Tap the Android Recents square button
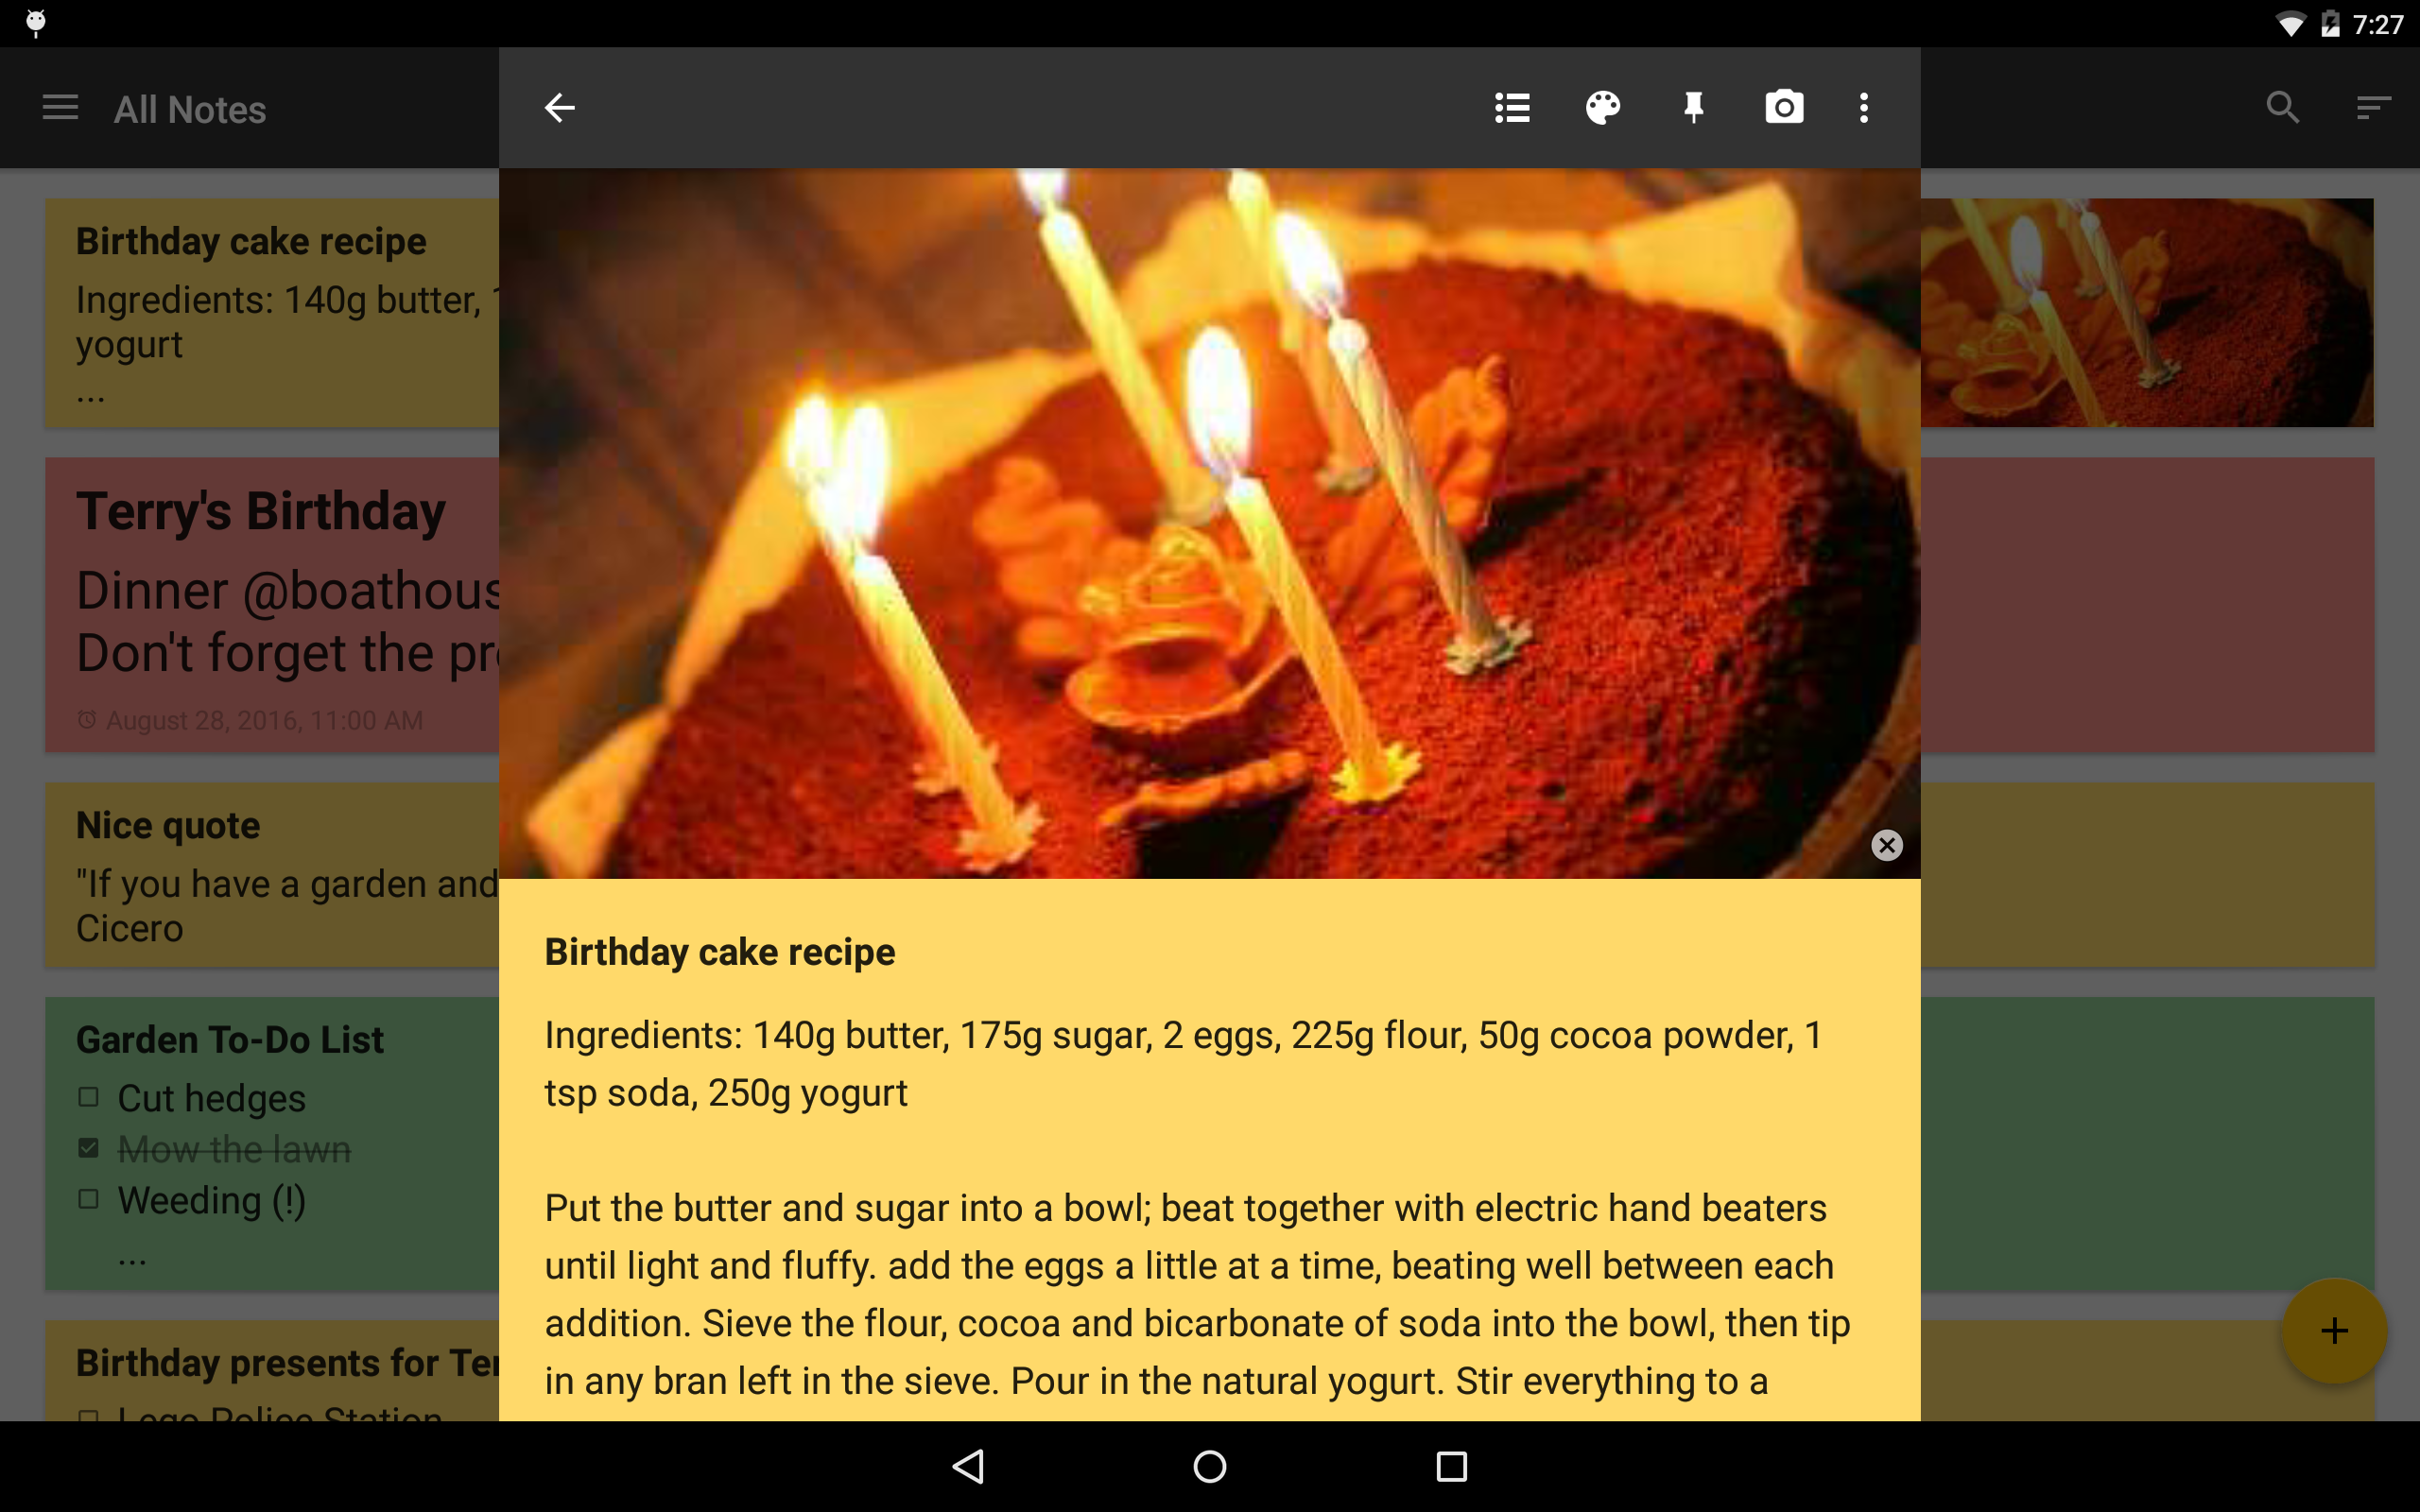Viewport: 2420px width, 1512px height. [1451, 1467]
